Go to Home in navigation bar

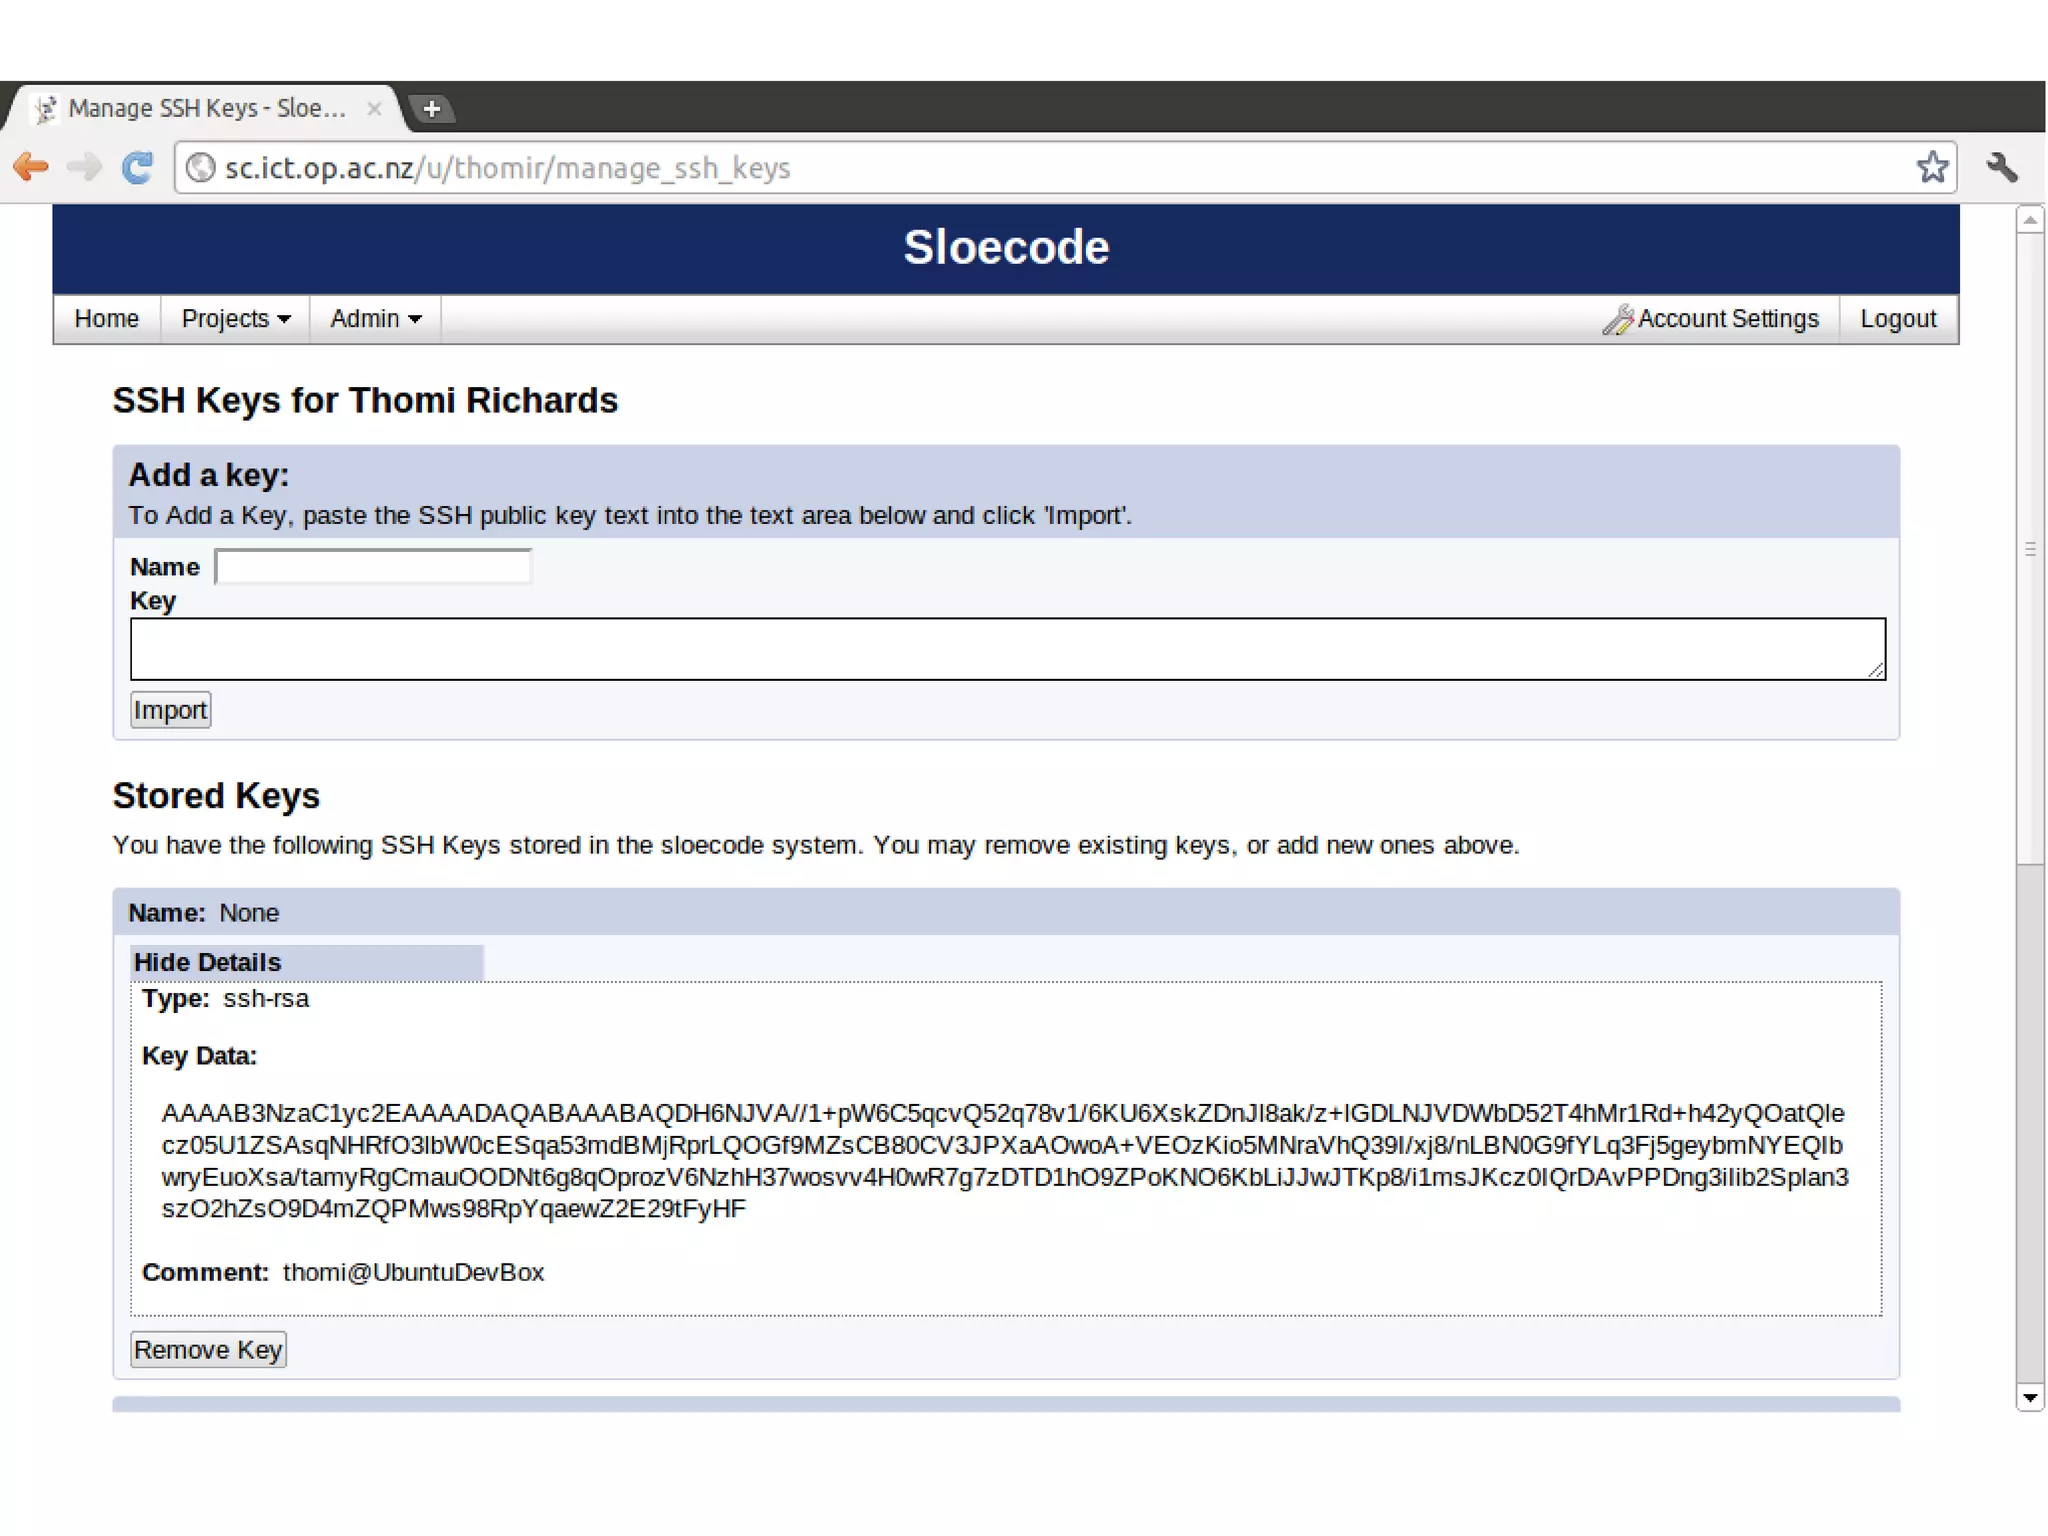tap(106, 319)
